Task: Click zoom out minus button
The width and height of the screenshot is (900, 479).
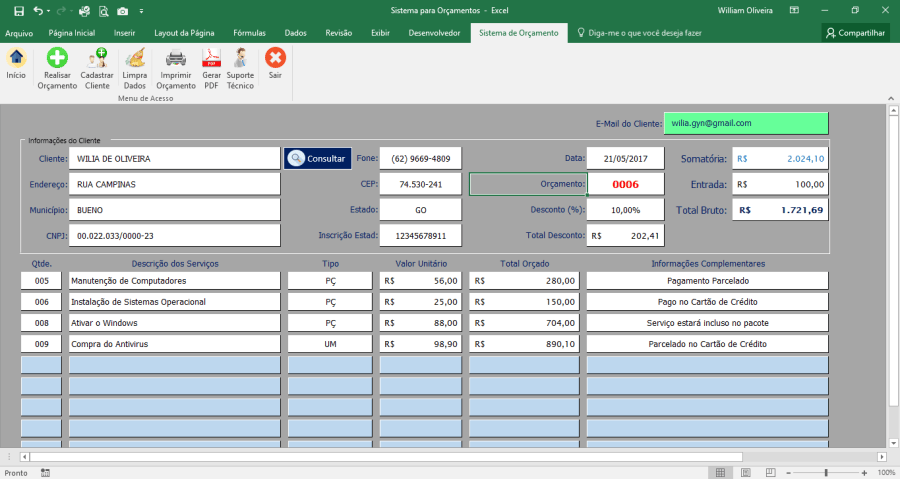Action: pos(789,473)
